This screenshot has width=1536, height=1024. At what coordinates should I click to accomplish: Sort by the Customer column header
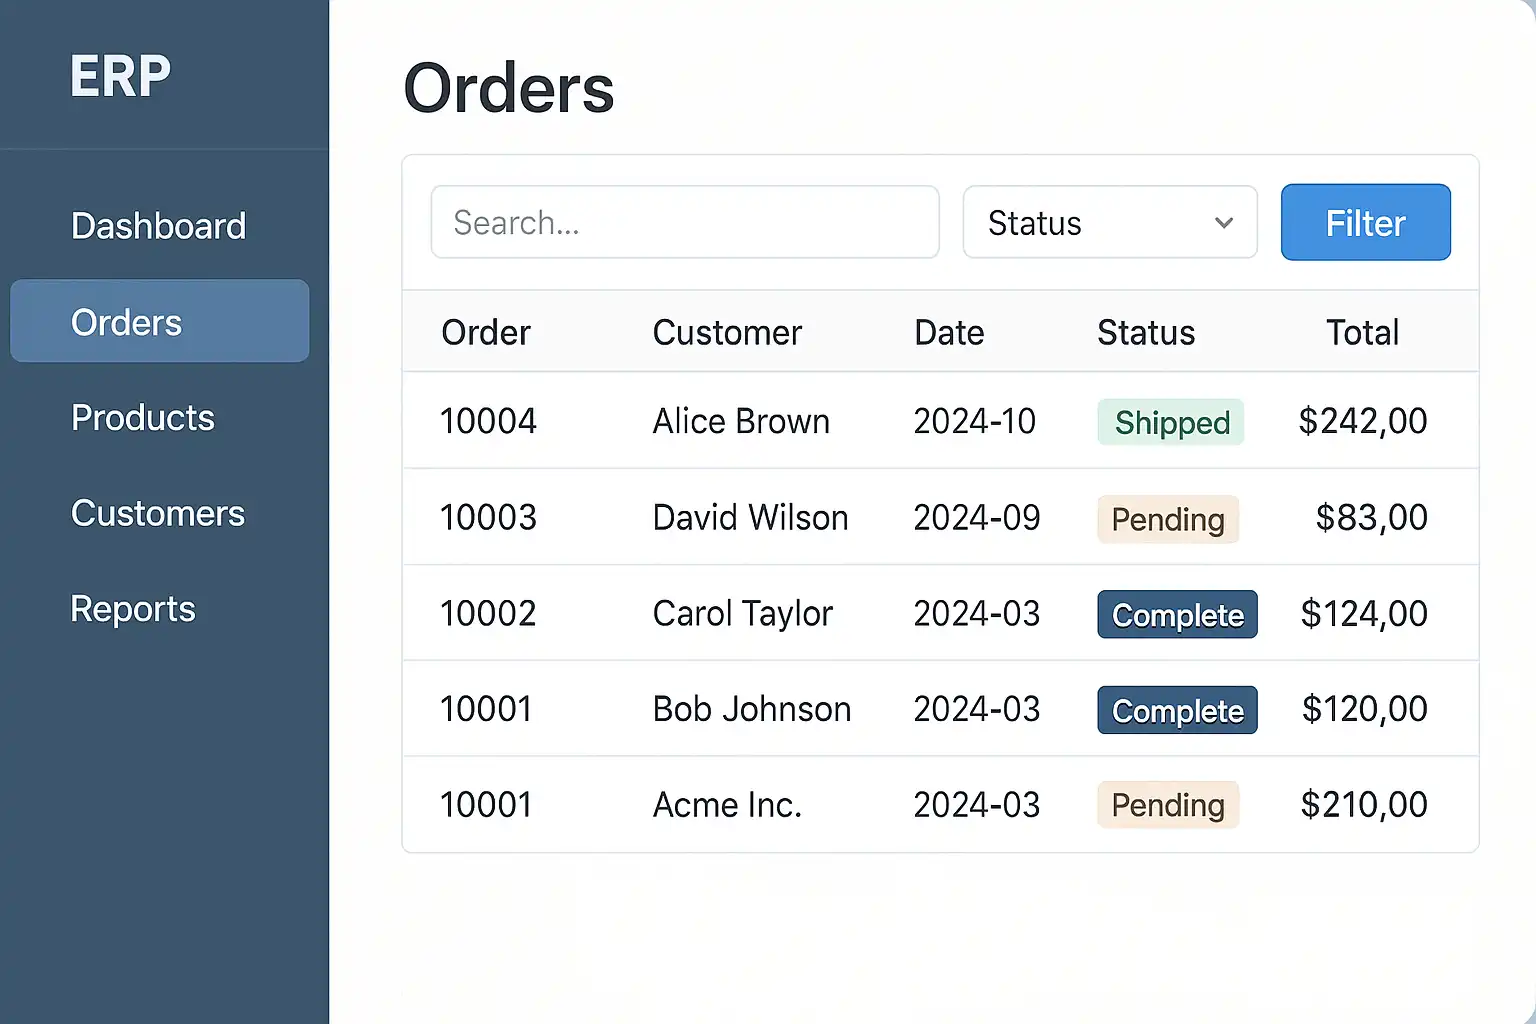[727, 333]
